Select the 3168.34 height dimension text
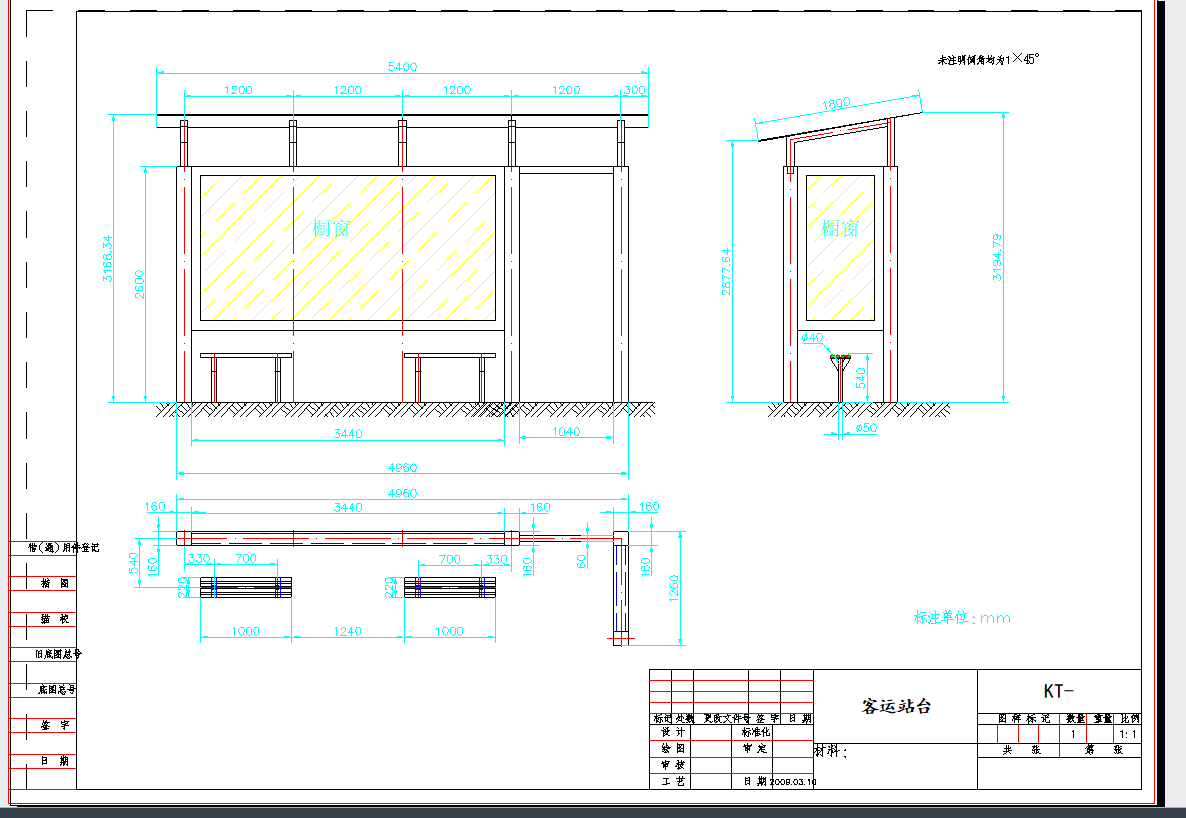 108,259
